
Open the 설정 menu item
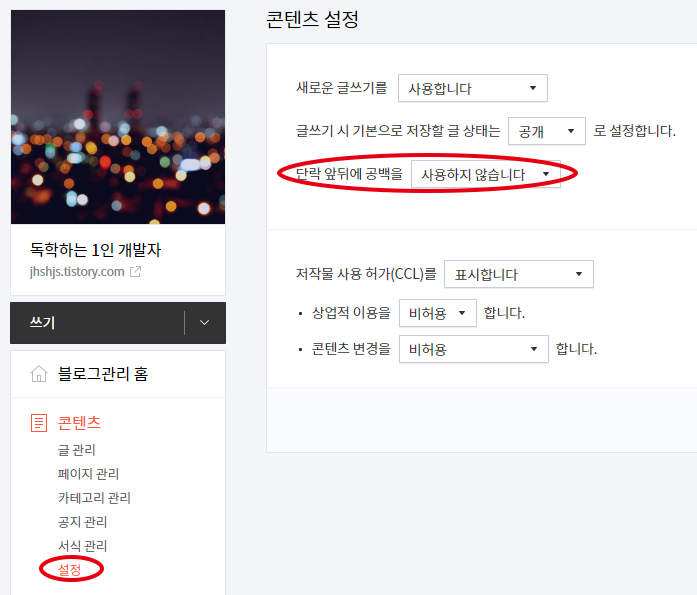pyautogui.click(x=70, y=569)
